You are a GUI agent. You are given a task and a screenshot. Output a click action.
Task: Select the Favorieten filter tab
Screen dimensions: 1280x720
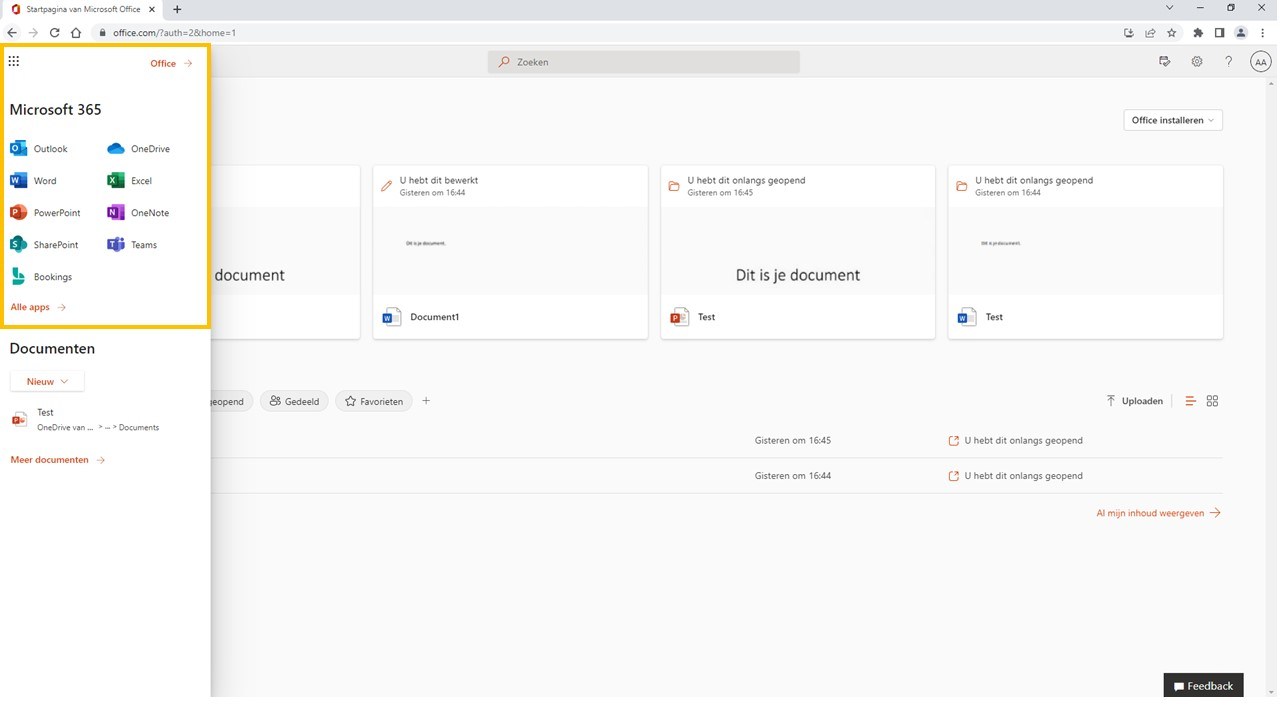373,401
